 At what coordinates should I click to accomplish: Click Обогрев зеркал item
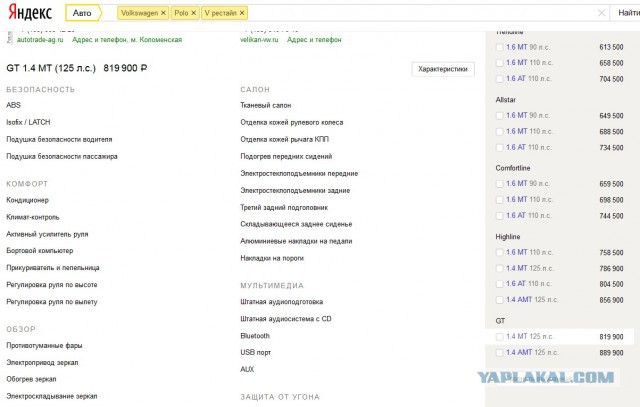point(31,379)
